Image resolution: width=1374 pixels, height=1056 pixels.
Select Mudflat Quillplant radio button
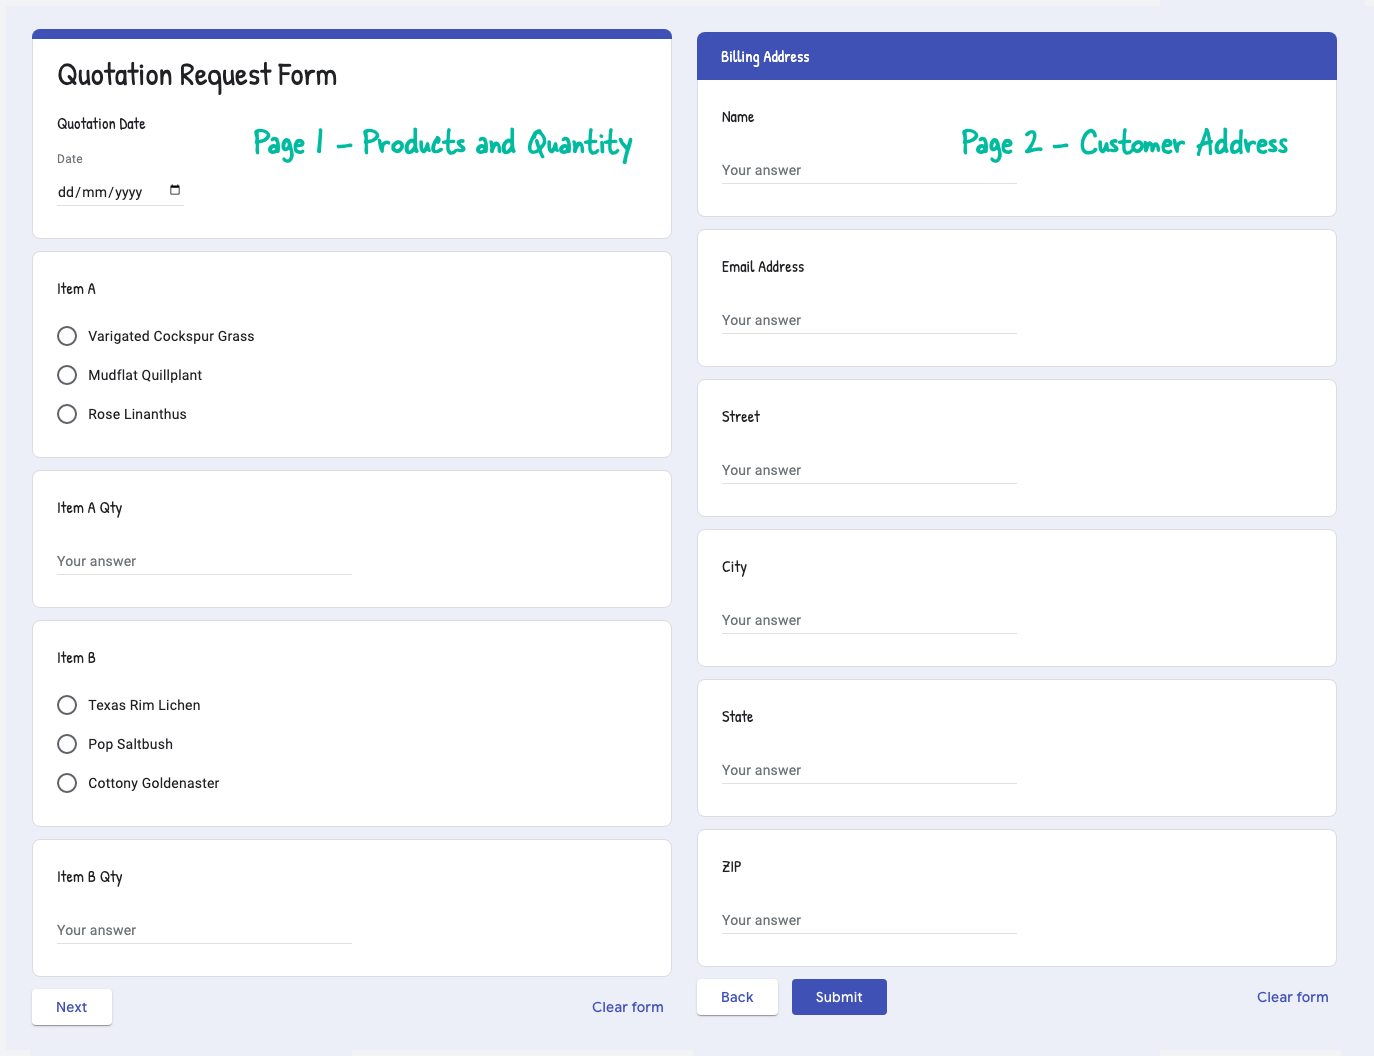(67, 375)
